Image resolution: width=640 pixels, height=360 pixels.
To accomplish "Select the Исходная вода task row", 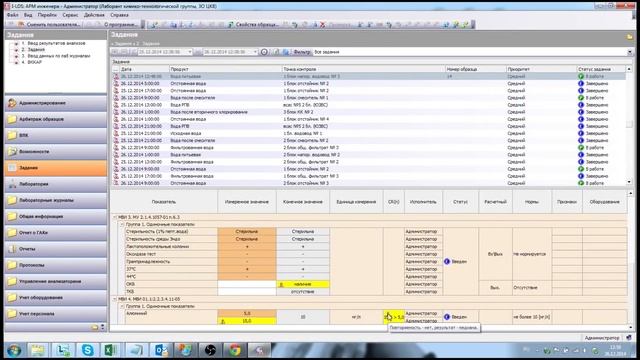I will [369, 133].
